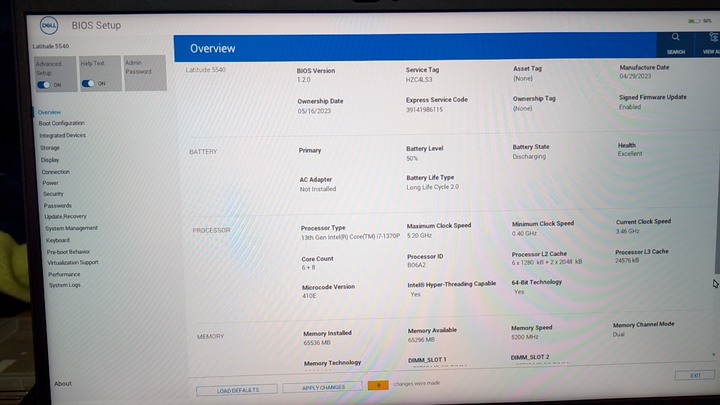Click the battery status icon at top right

coord(694,21)
